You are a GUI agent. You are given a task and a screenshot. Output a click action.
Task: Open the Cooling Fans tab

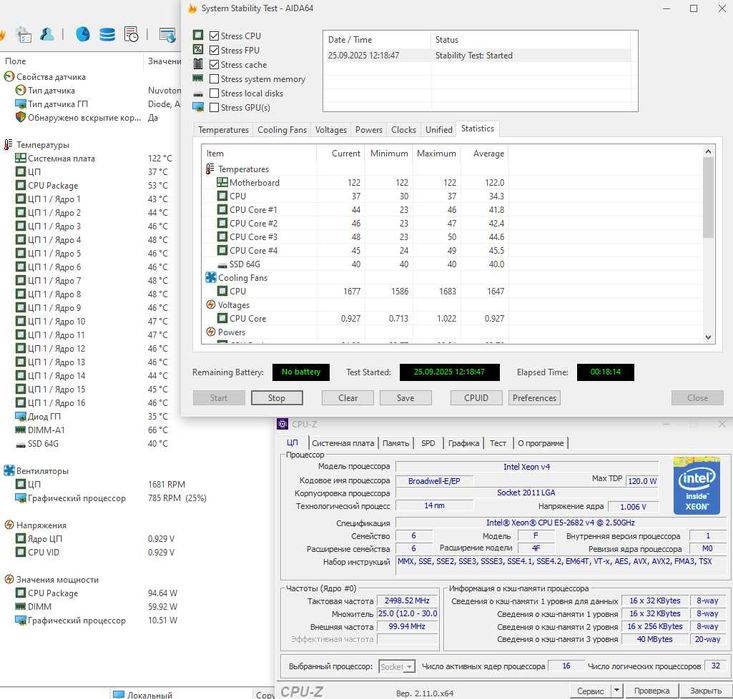(282, 130)
